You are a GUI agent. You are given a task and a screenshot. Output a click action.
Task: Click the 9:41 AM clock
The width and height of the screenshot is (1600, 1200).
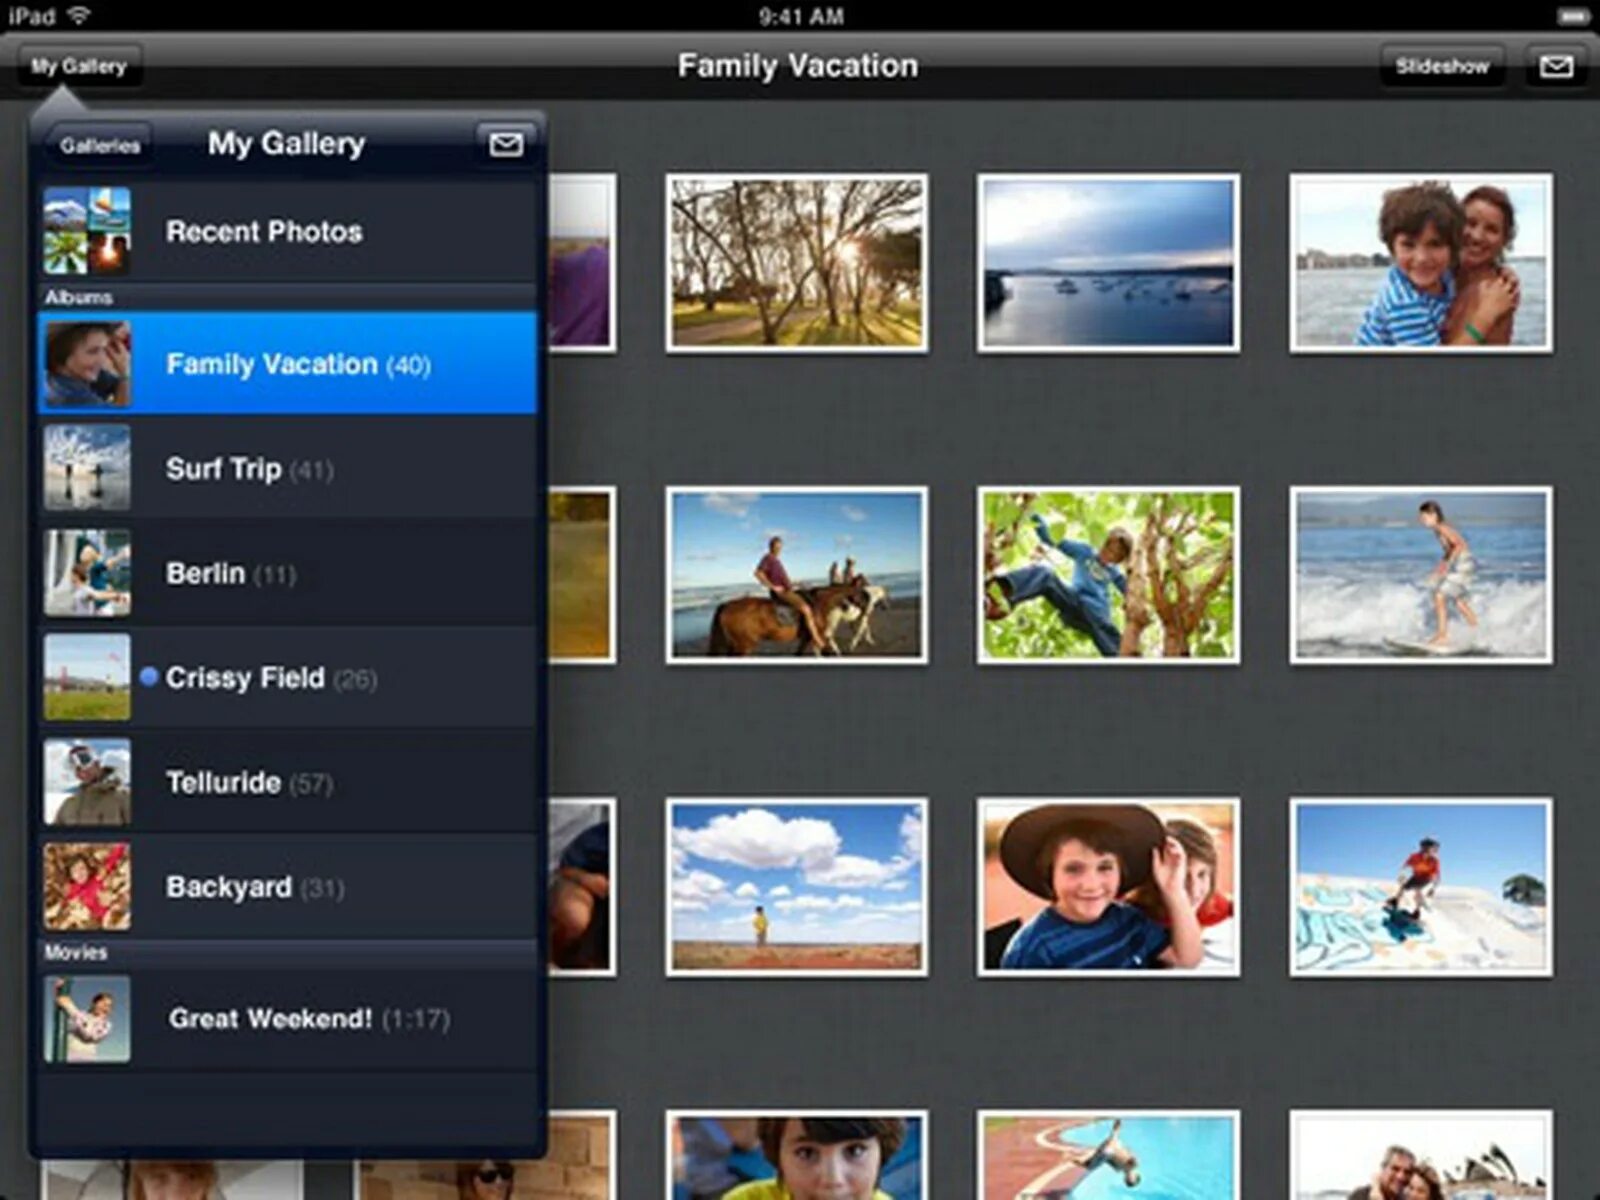click(x=801, y=16)
